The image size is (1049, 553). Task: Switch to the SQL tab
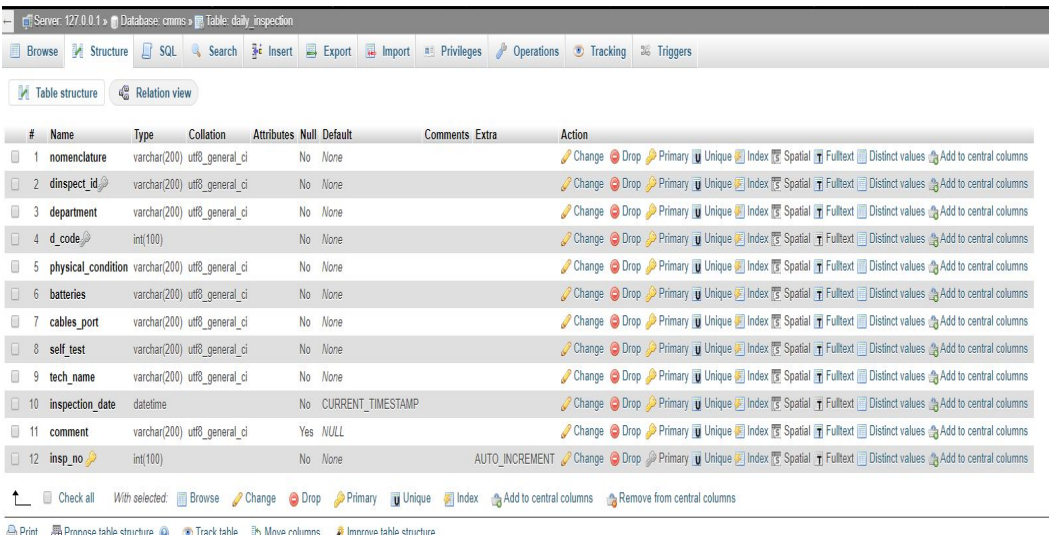click(x=160, y=51)
